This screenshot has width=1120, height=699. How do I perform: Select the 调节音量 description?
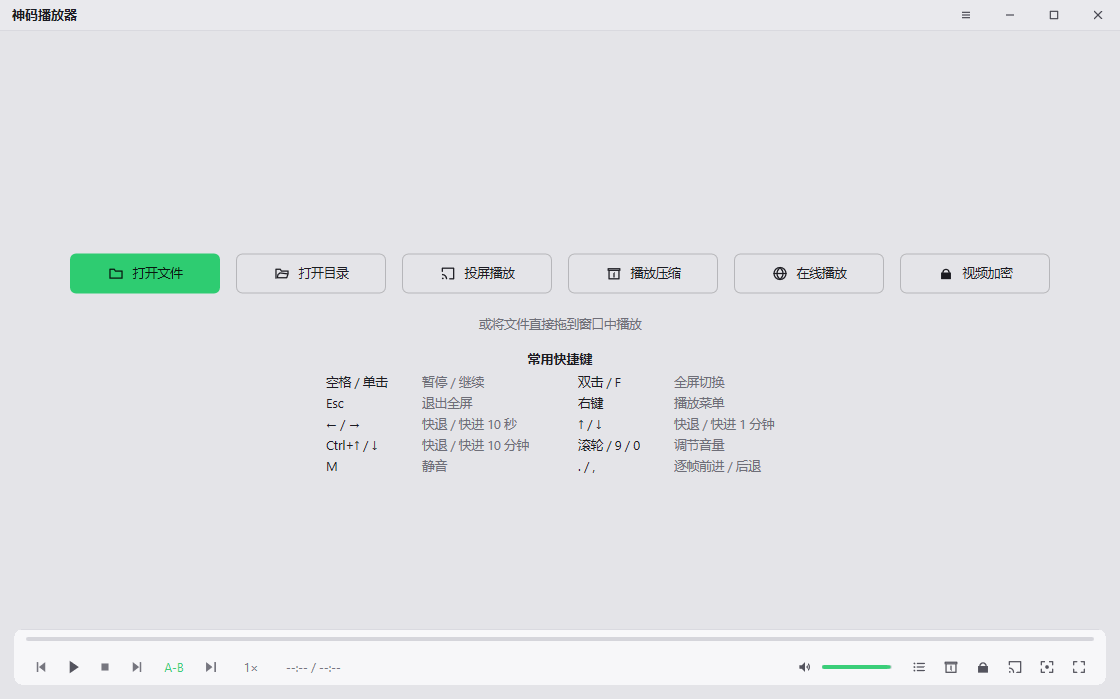699,446
